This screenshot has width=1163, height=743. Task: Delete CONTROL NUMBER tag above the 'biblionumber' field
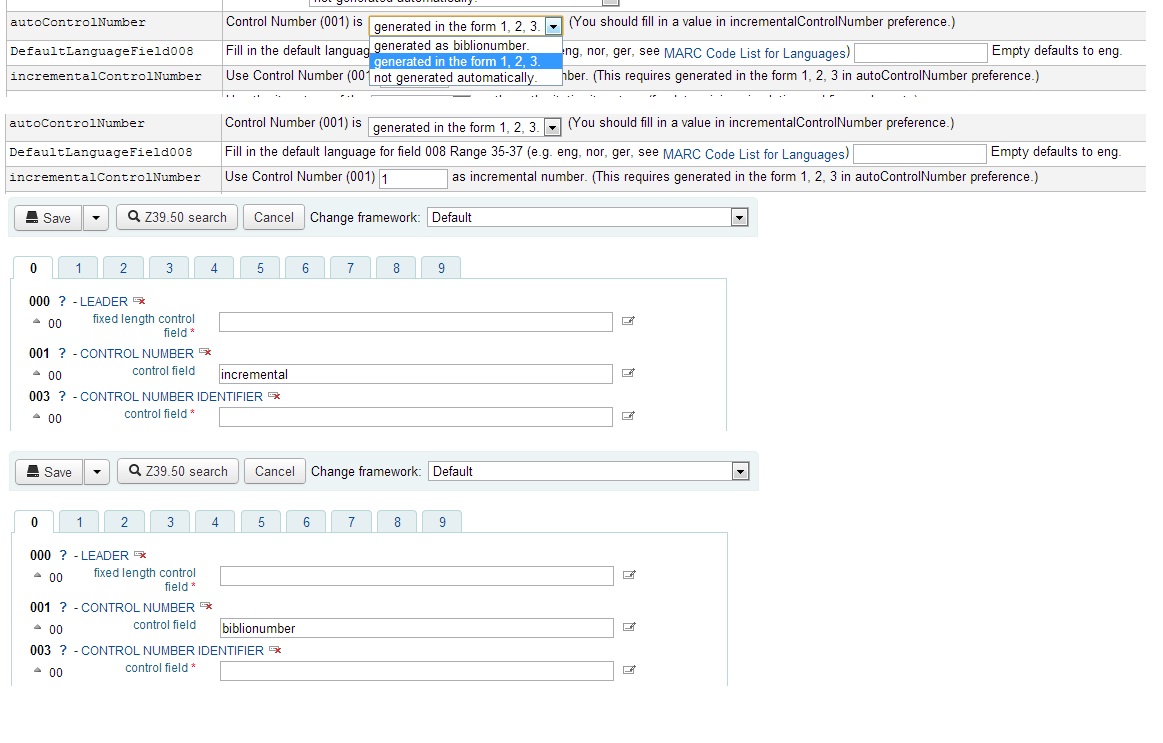coord(206,606)
